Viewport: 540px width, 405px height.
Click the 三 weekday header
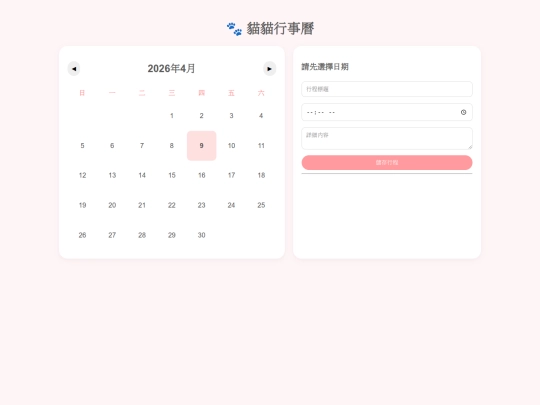[x=172, y=93]
